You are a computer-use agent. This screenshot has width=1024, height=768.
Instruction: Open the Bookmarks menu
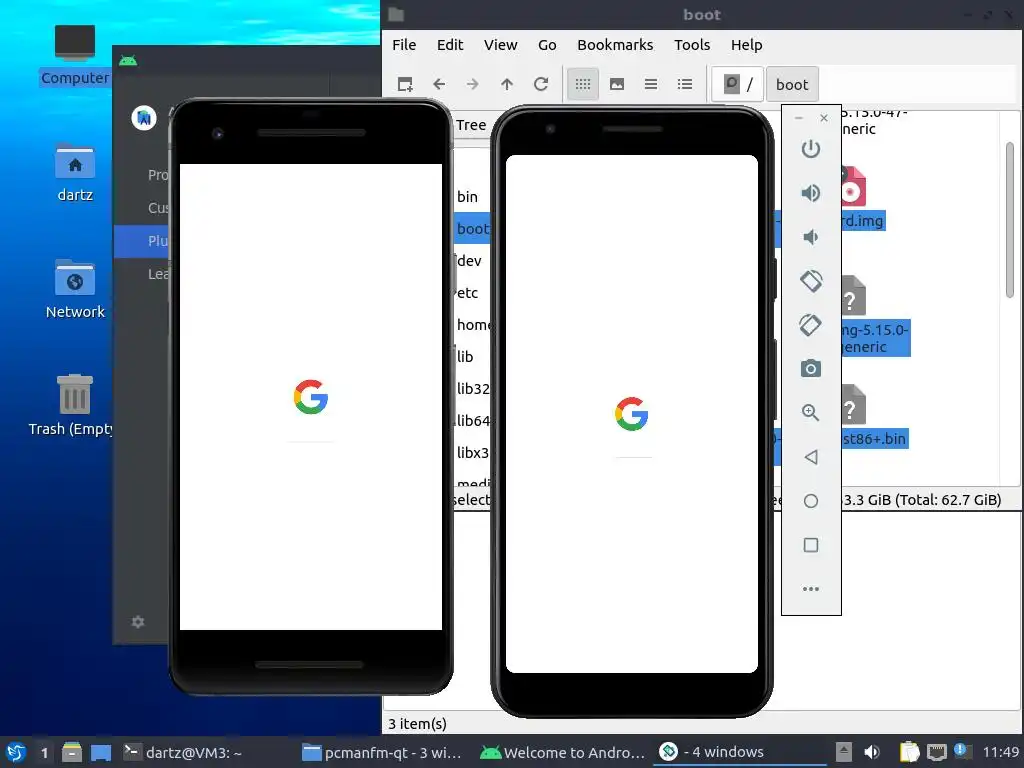pyautogui.click(x=615, y=45)
